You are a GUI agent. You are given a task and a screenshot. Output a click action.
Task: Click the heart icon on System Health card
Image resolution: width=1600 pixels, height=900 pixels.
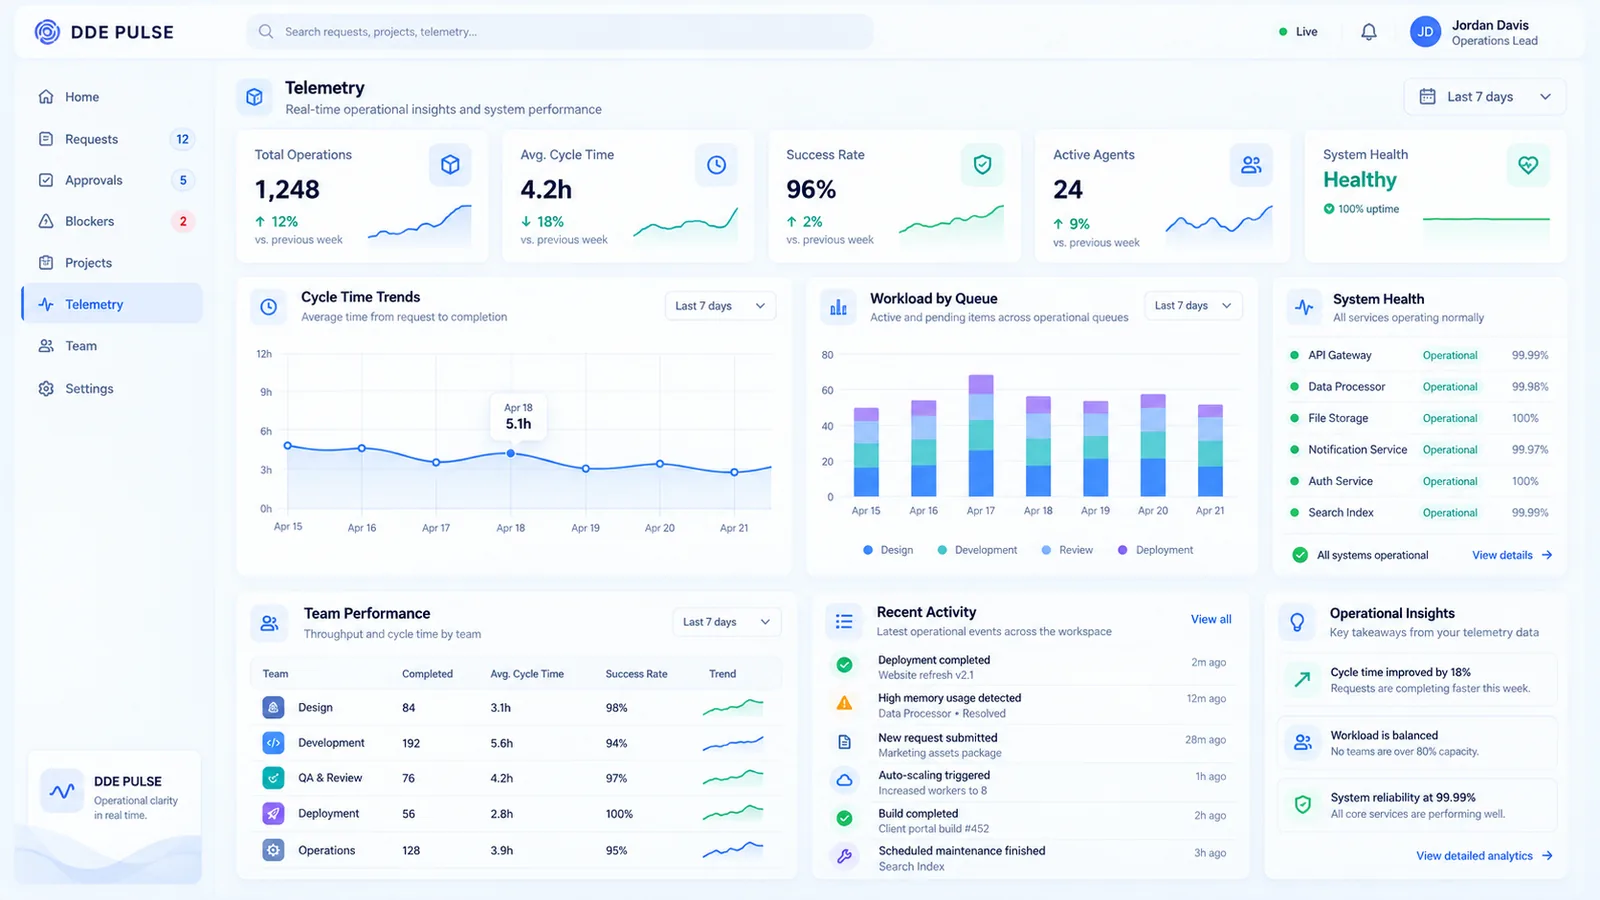point(1528,165)
